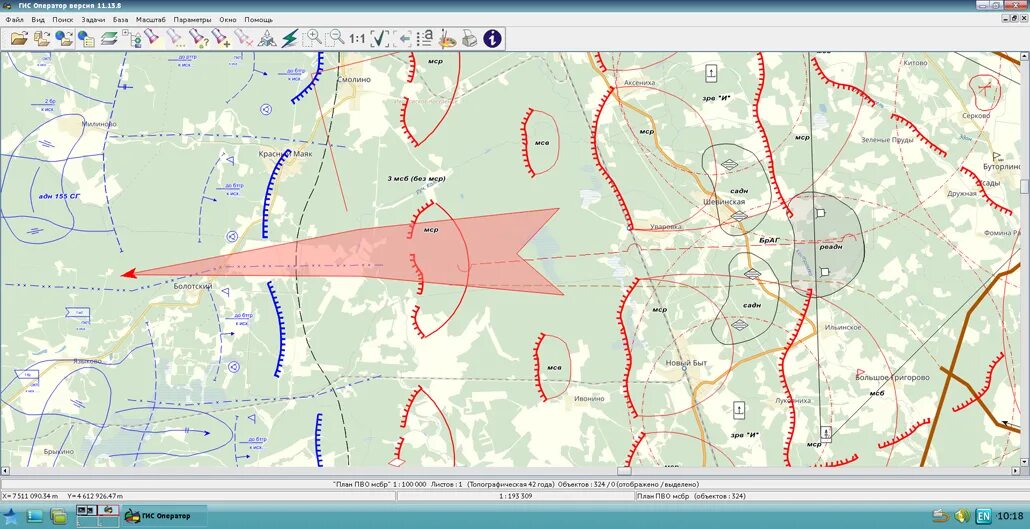This screenshot has height=529, width=1030.
Task: Open the map layers stack icon
Action: (109, 39)
